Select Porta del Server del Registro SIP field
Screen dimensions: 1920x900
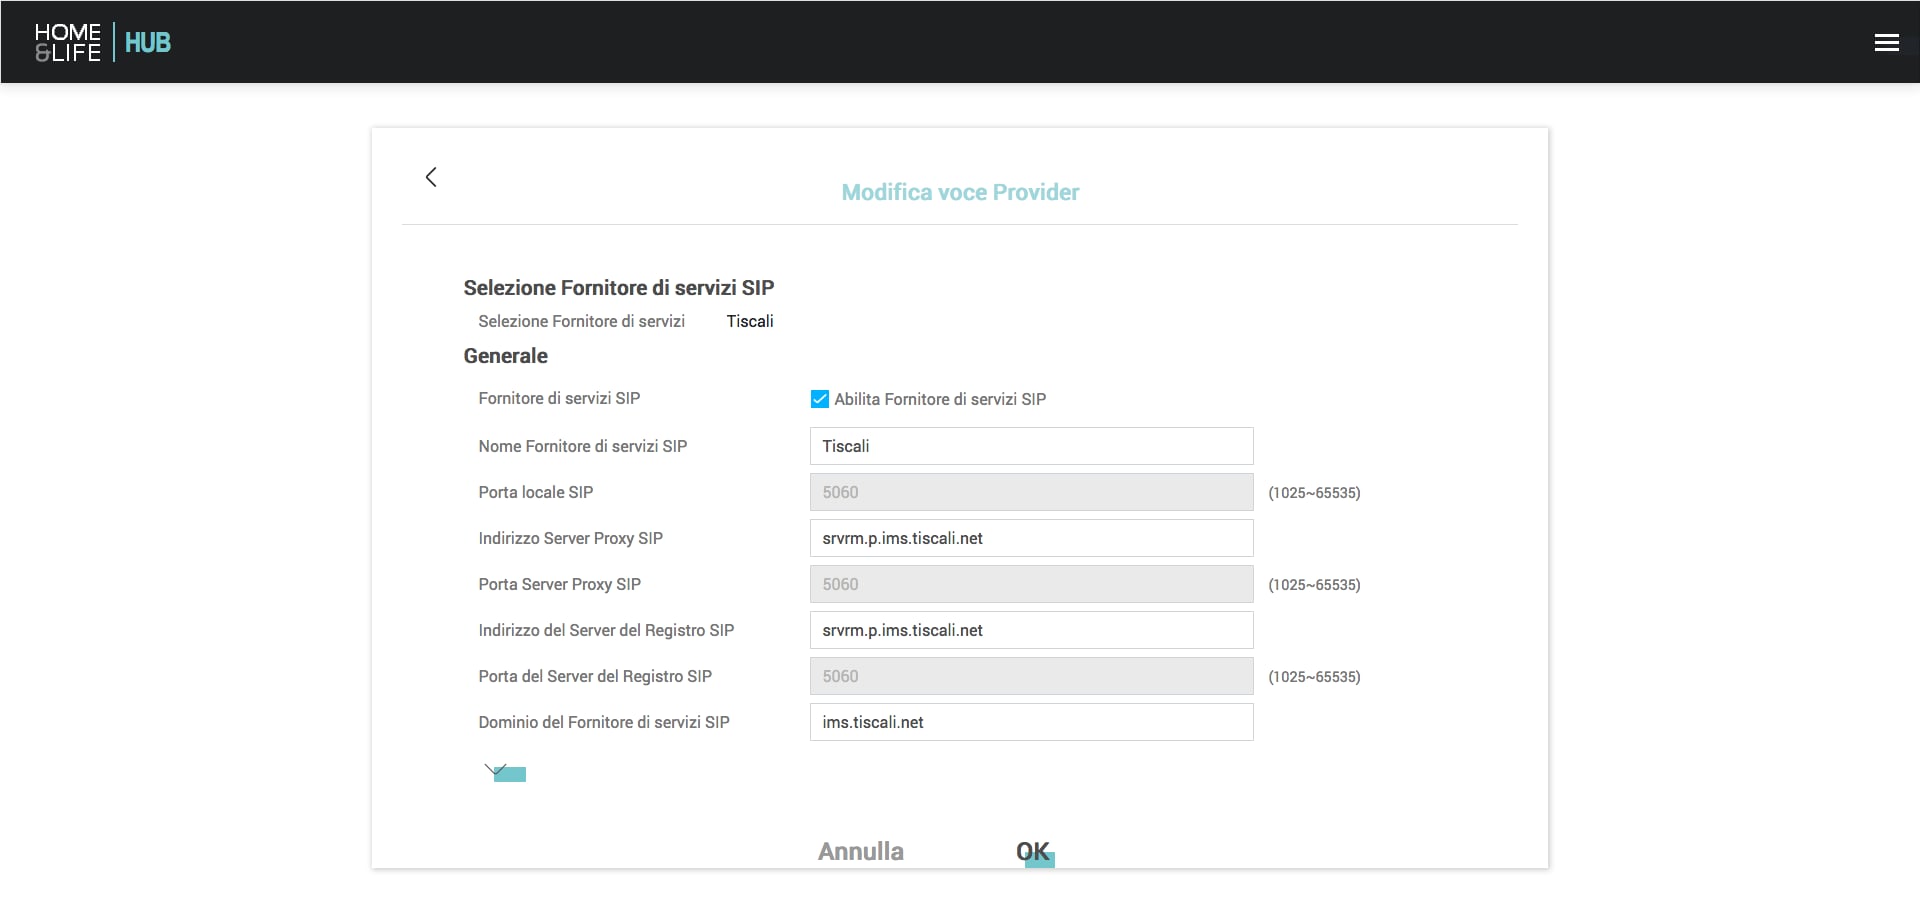pyautogui.click(x=1031, y=676)
